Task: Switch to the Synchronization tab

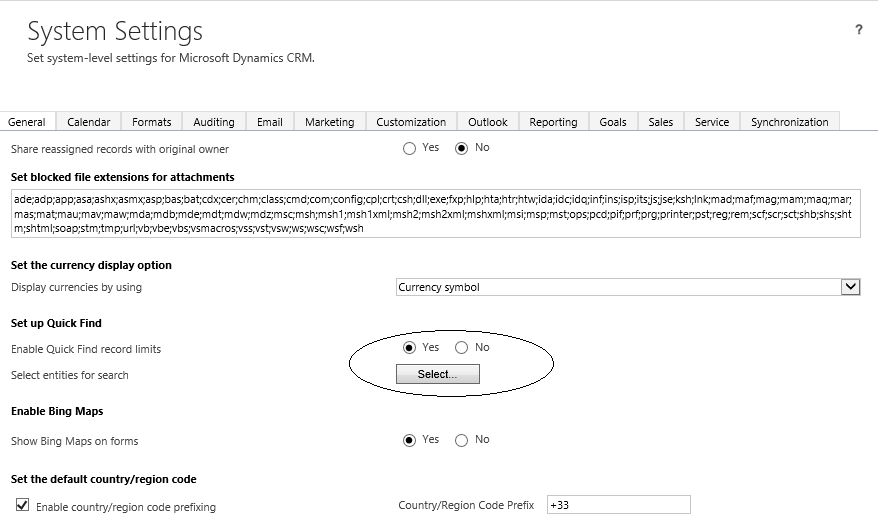Action: (789, 122)
